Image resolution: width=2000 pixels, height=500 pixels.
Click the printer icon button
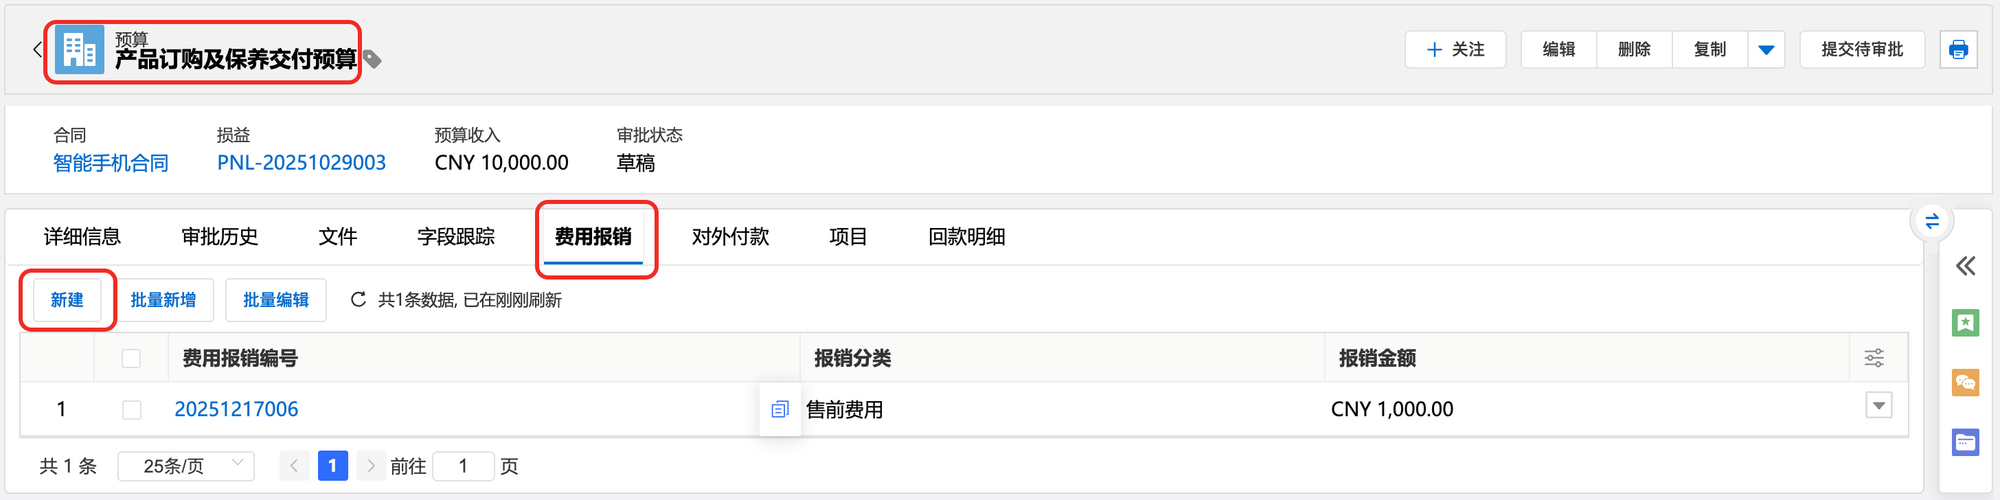coord(1958,49)
